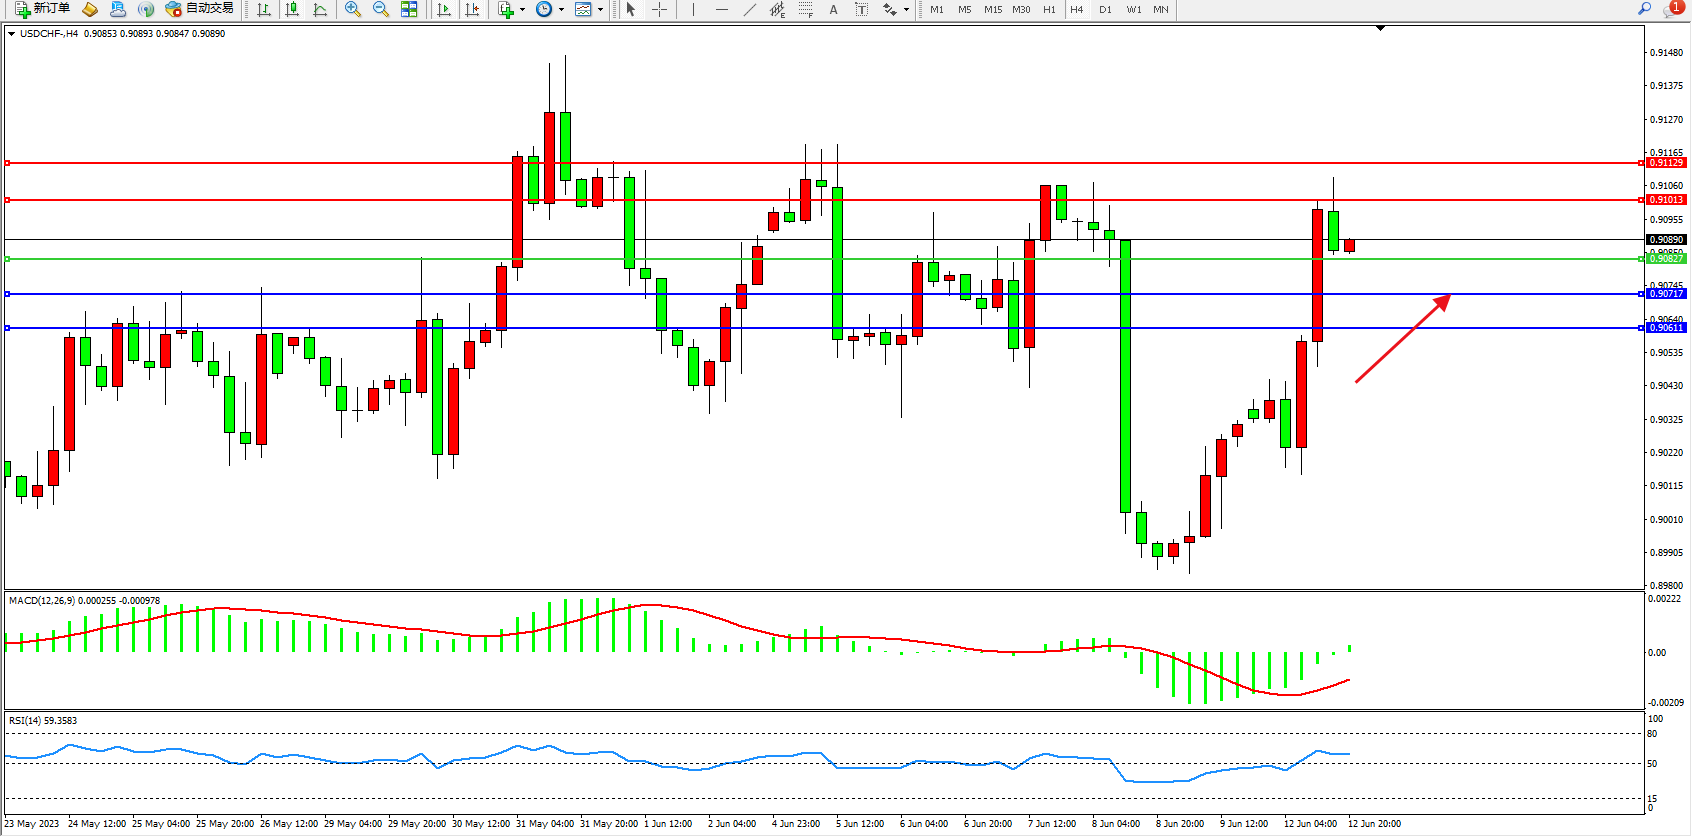Select the Fibonacci retracement tool

pyautogui.click(x=806, y=9)
